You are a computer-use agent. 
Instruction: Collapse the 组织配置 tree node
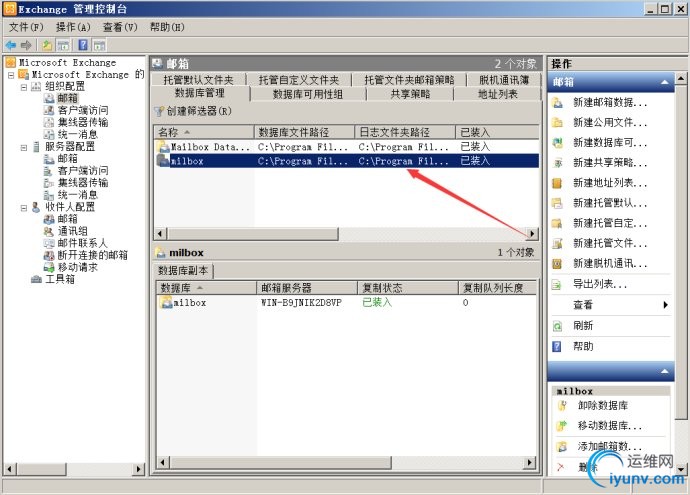tap(24, 87)
